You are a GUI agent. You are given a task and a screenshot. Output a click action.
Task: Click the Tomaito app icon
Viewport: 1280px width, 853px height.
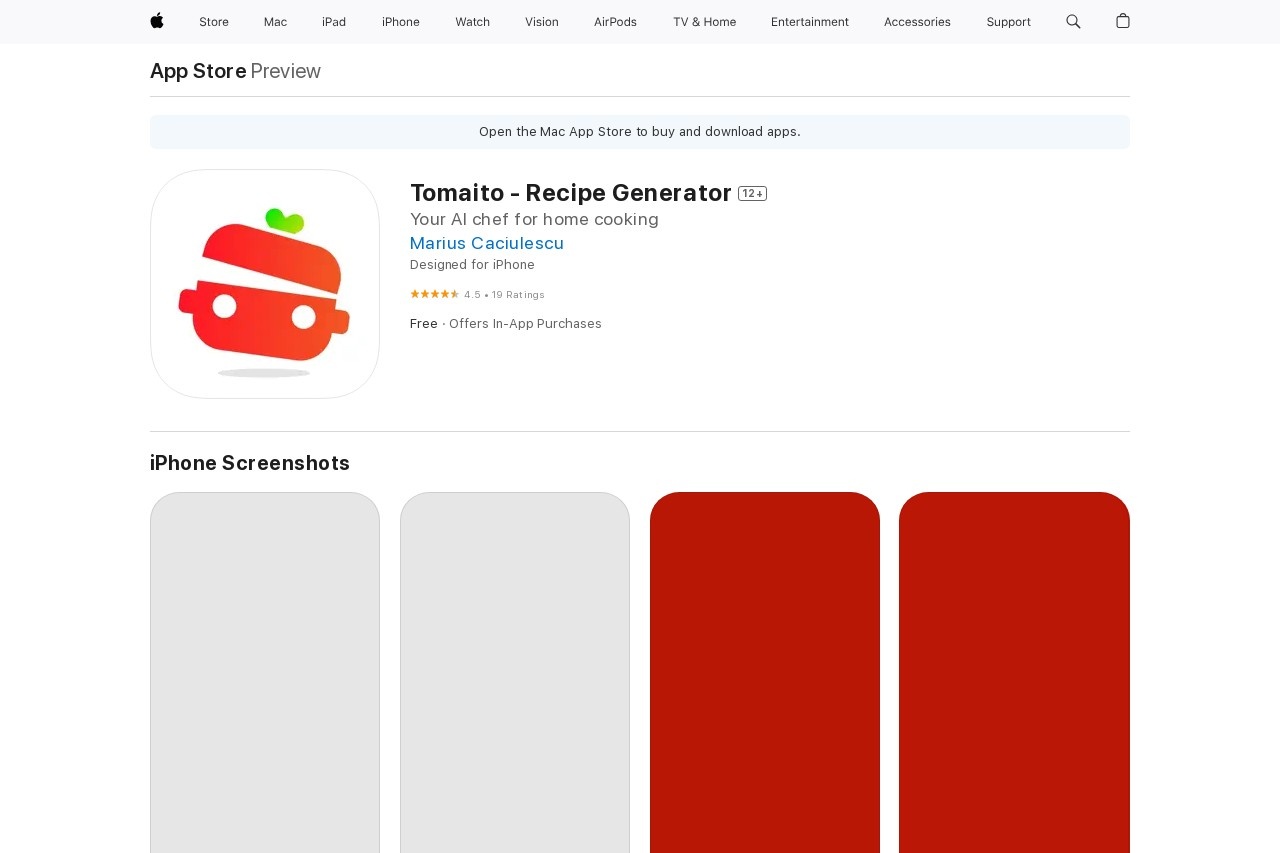pyautogui.click(x=265, y=284)
